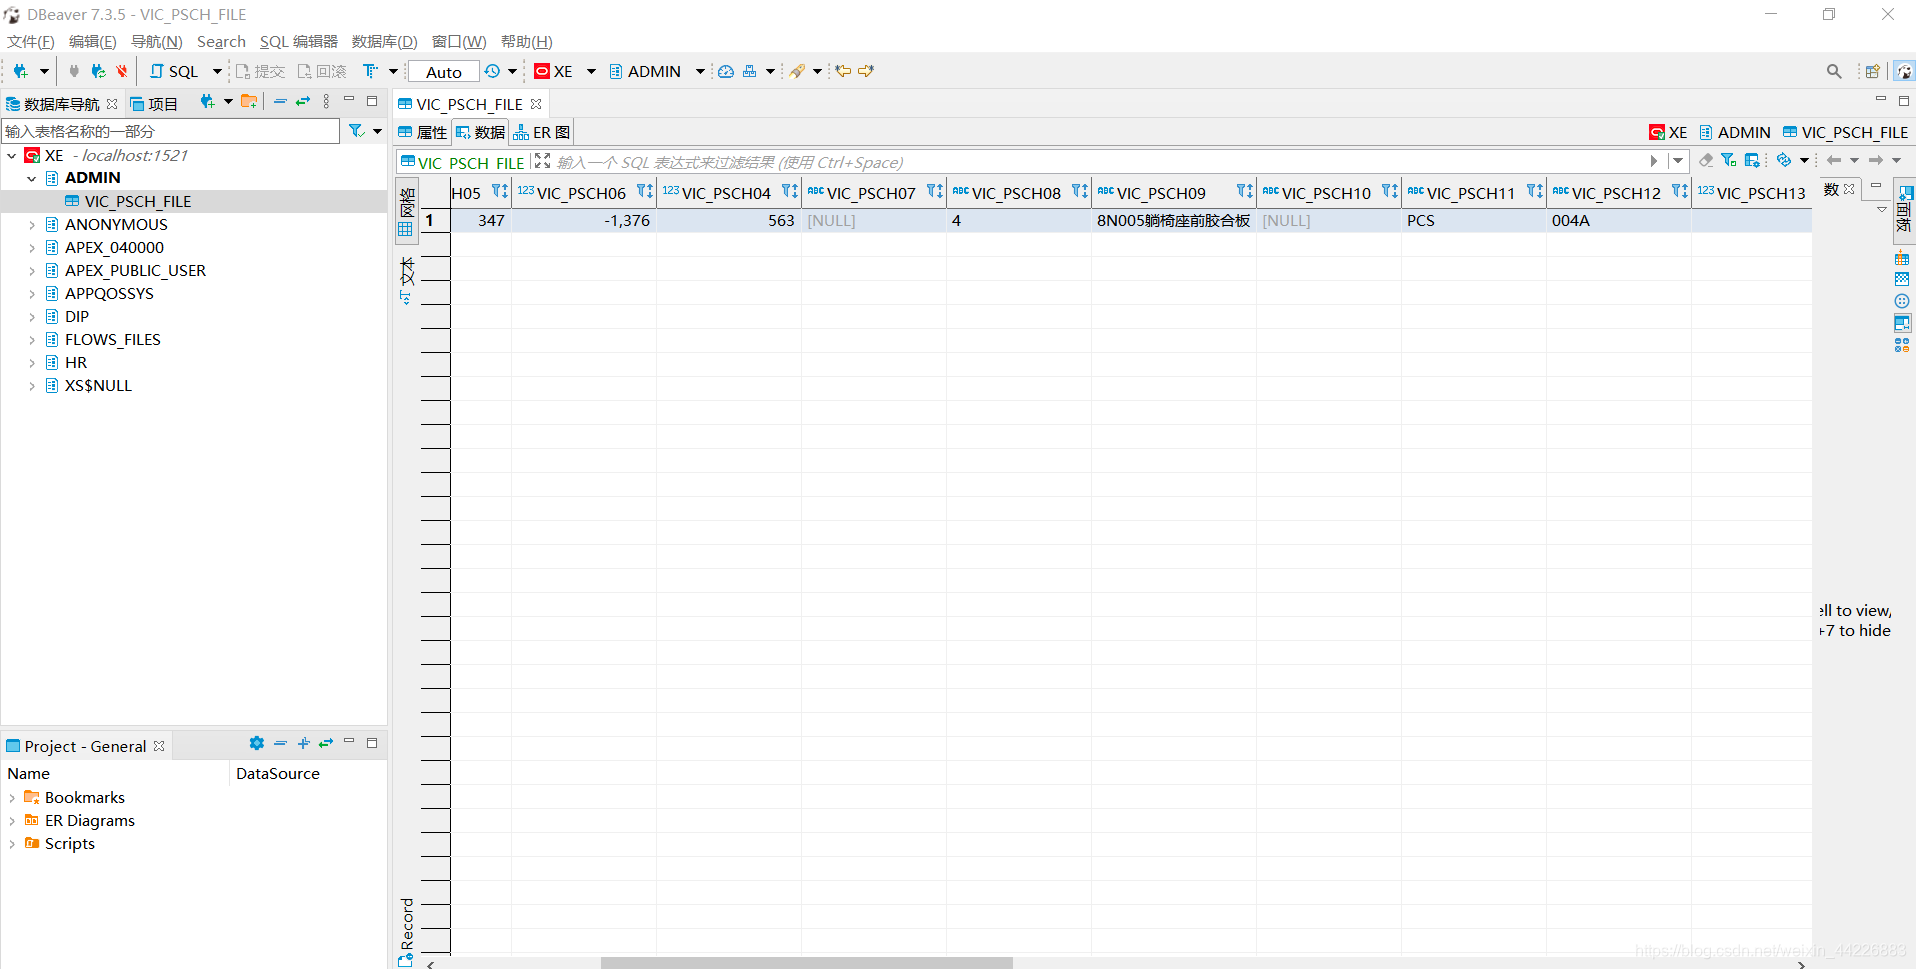Open the active schema dropdown next to ADMIN

point(699,71)
